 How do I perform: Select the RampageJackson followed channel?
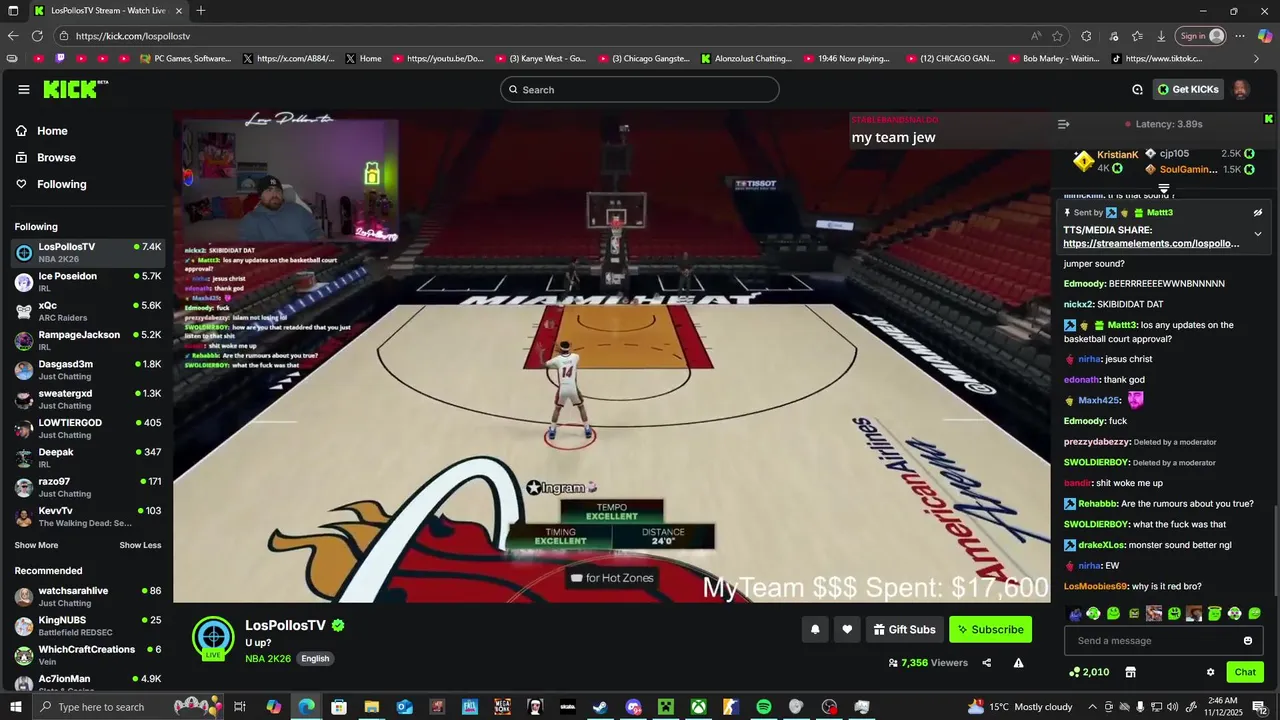point(88,340)
